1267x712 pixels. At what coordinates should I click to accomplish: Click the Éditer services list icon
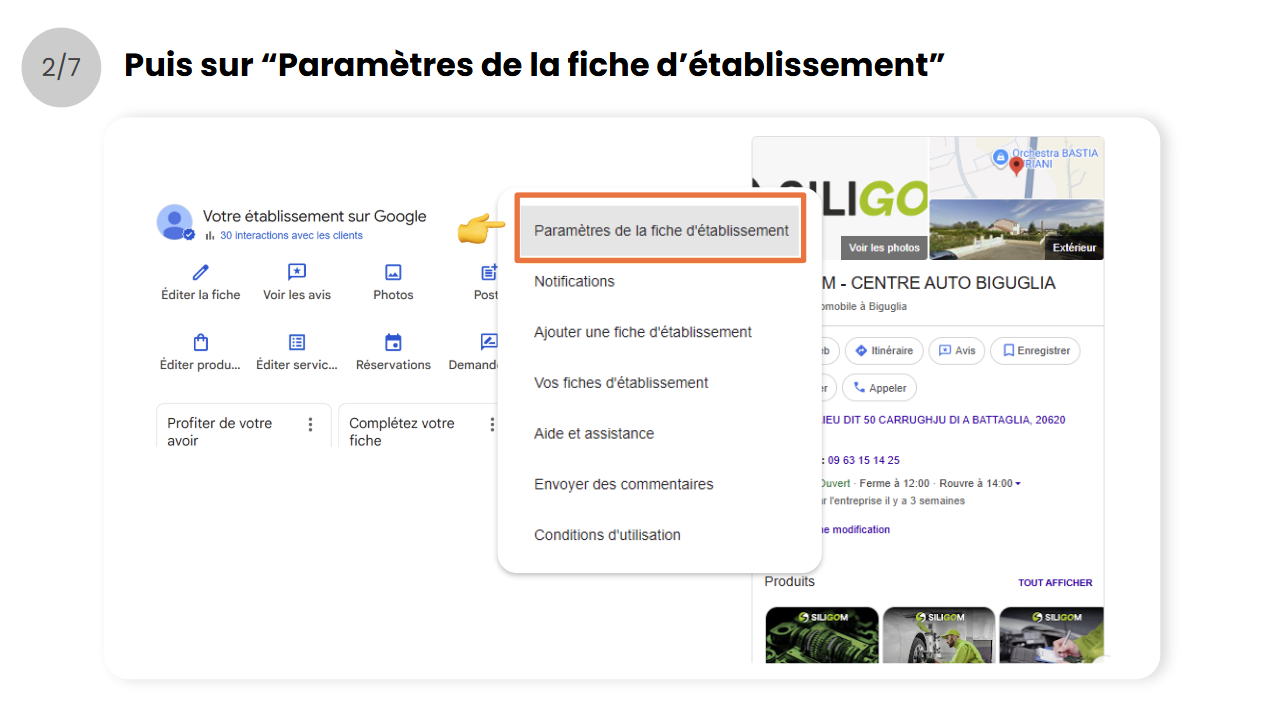tap(297, 342)
